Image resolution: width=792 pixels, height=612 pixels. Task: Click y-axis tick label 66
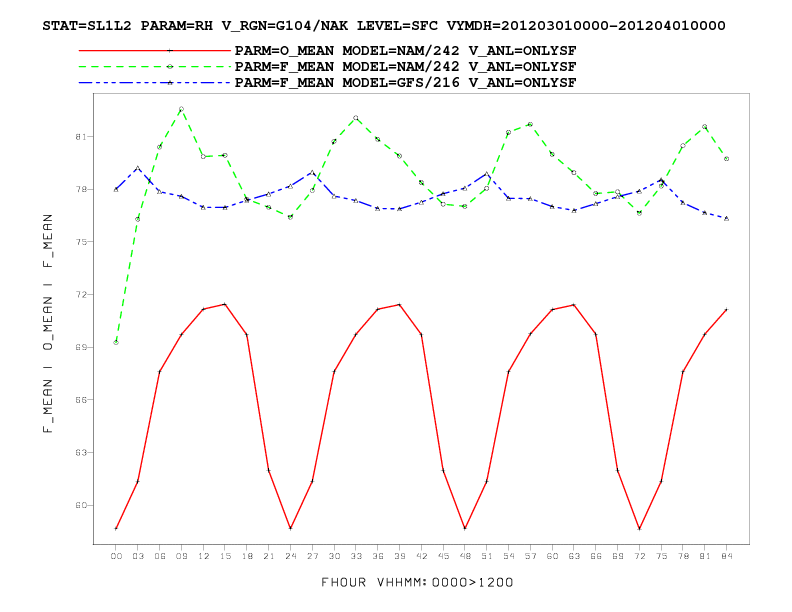[x=81, y=400]
